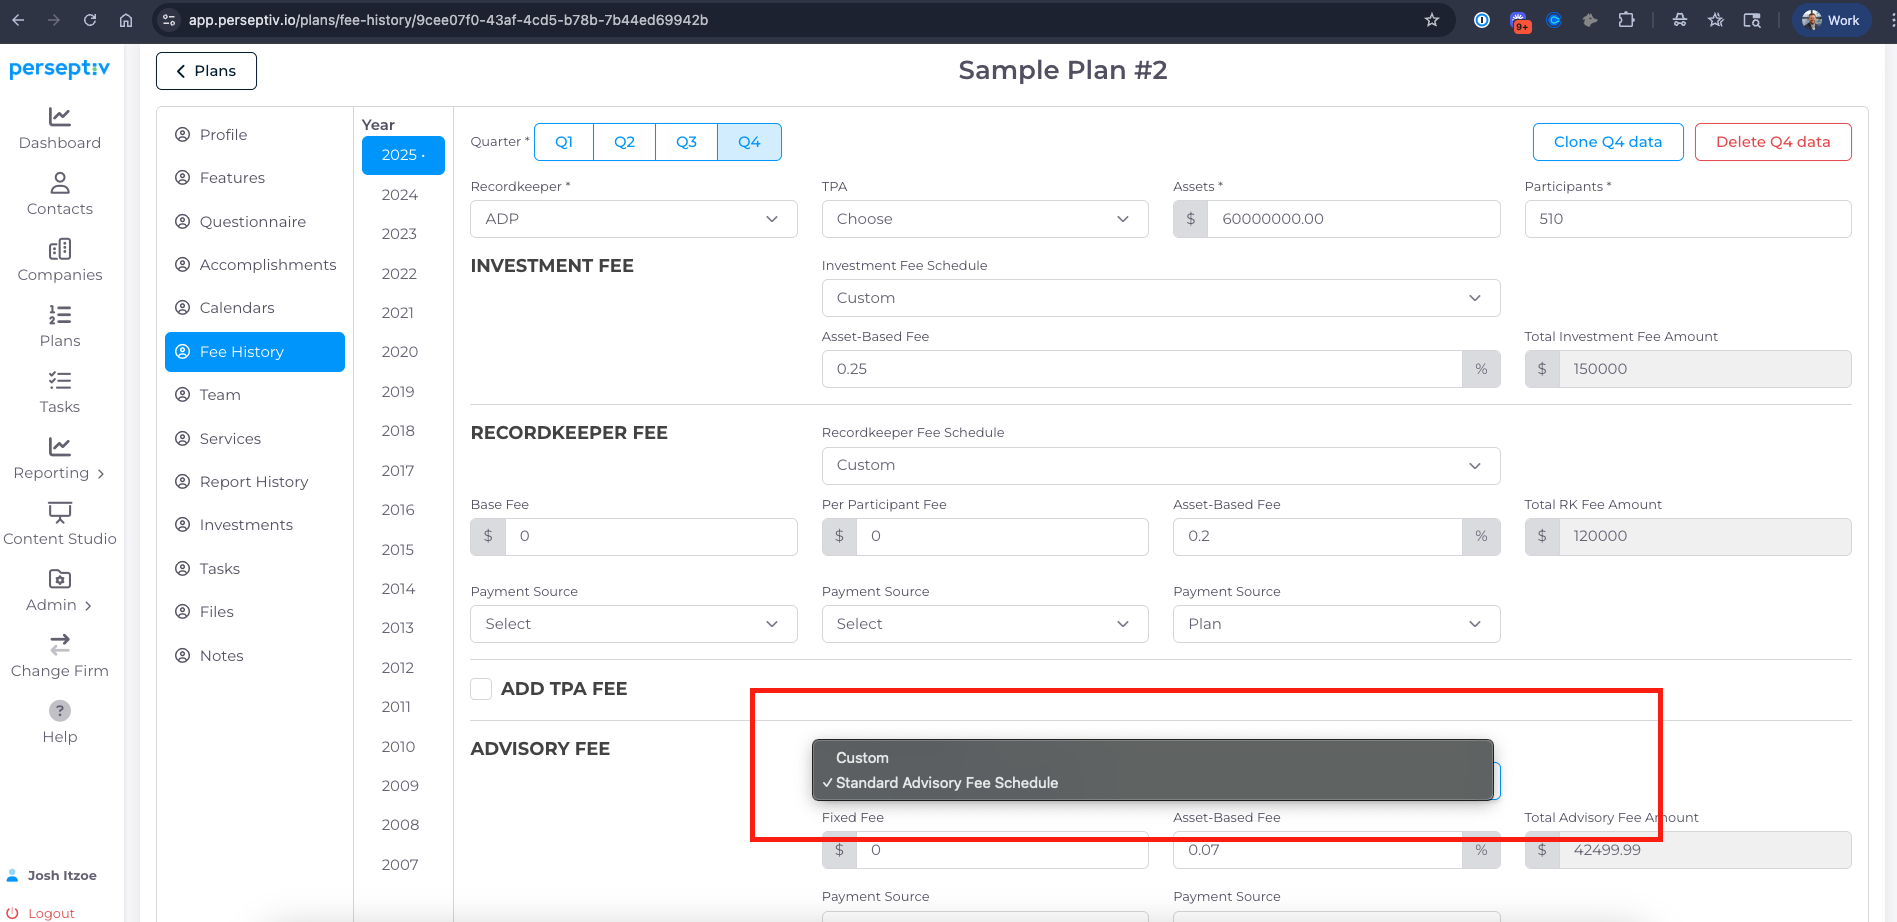
Task: Open the Fee History section
Action: tap(255, 352)
